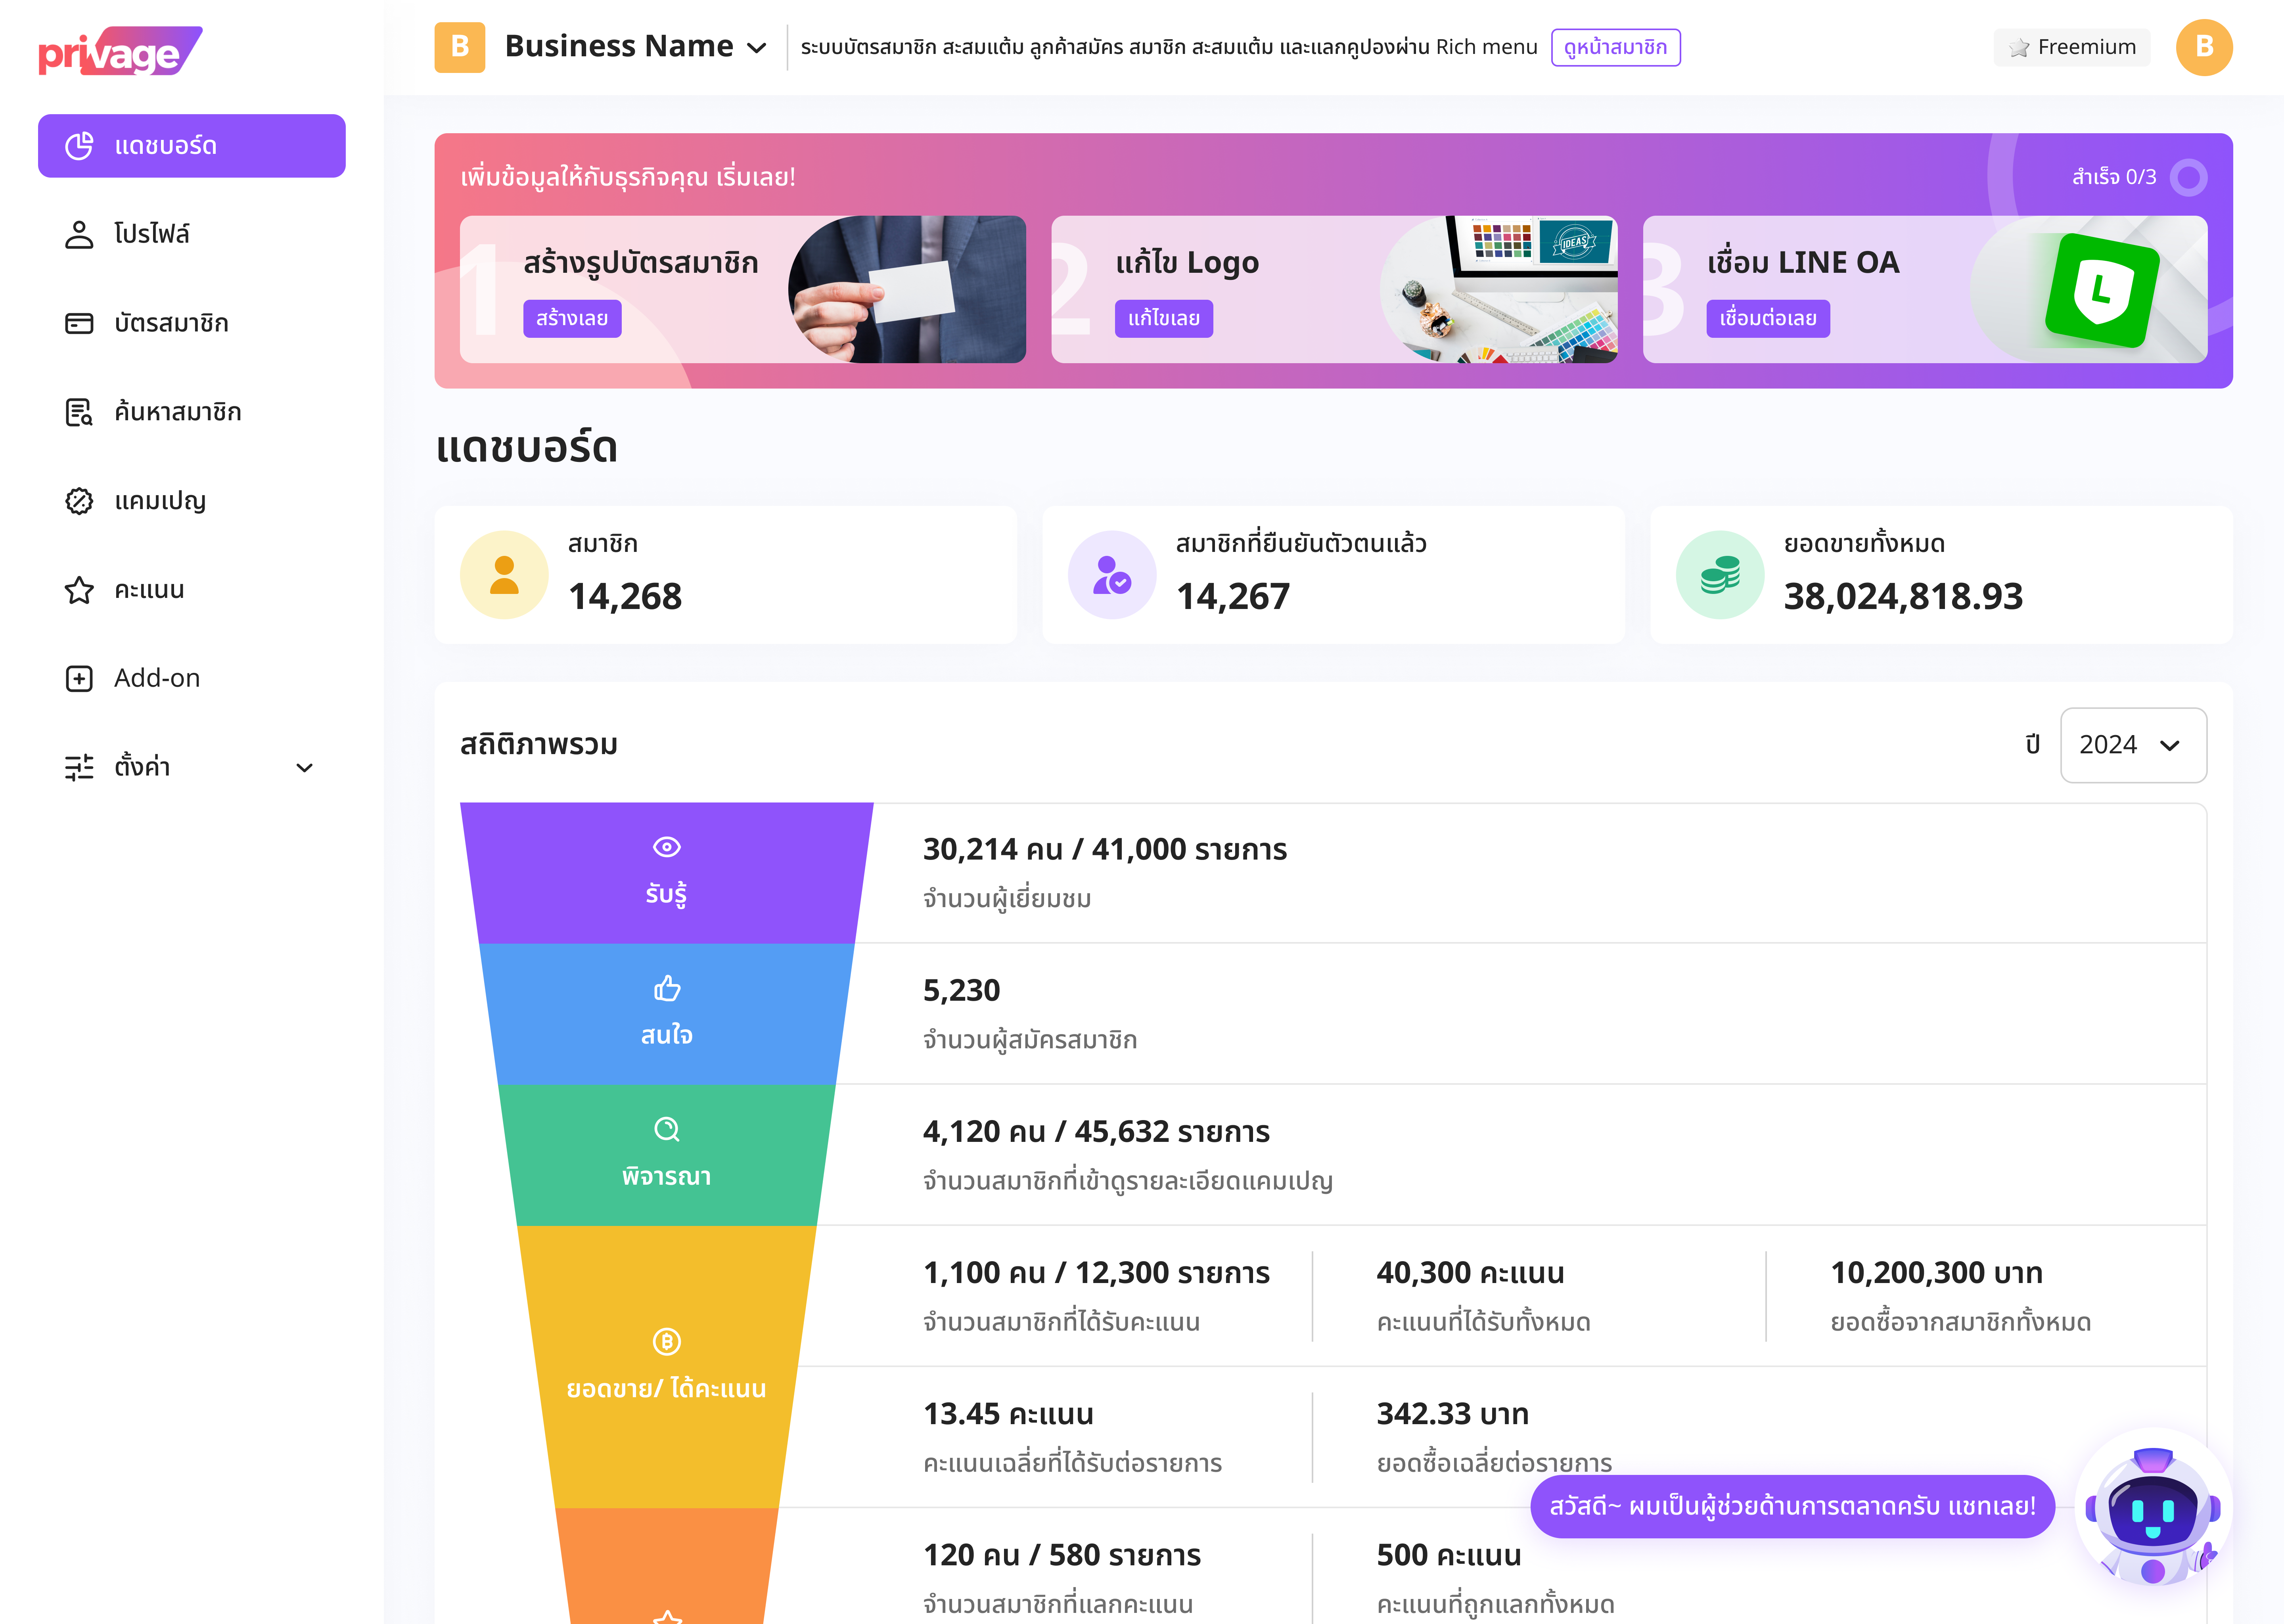Expand the ตั้งค่า settings chevron
This screenshot has height=1624, width=2284.
(x=305, y=767)
